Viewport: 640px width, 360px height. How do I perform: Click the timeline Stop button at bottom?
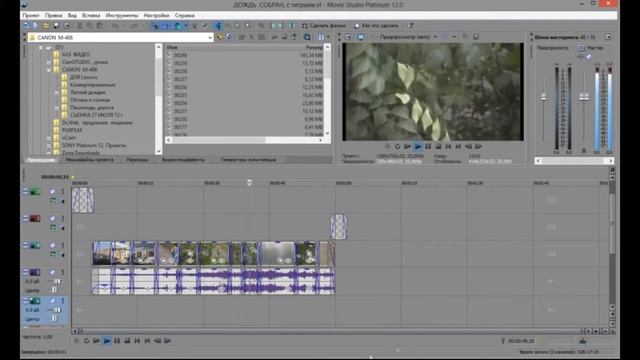pos(127,341)
